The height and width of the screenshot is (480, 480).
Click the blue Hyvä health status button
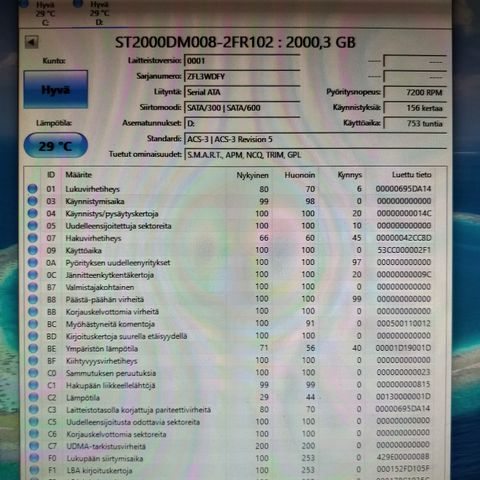point(56,89)
